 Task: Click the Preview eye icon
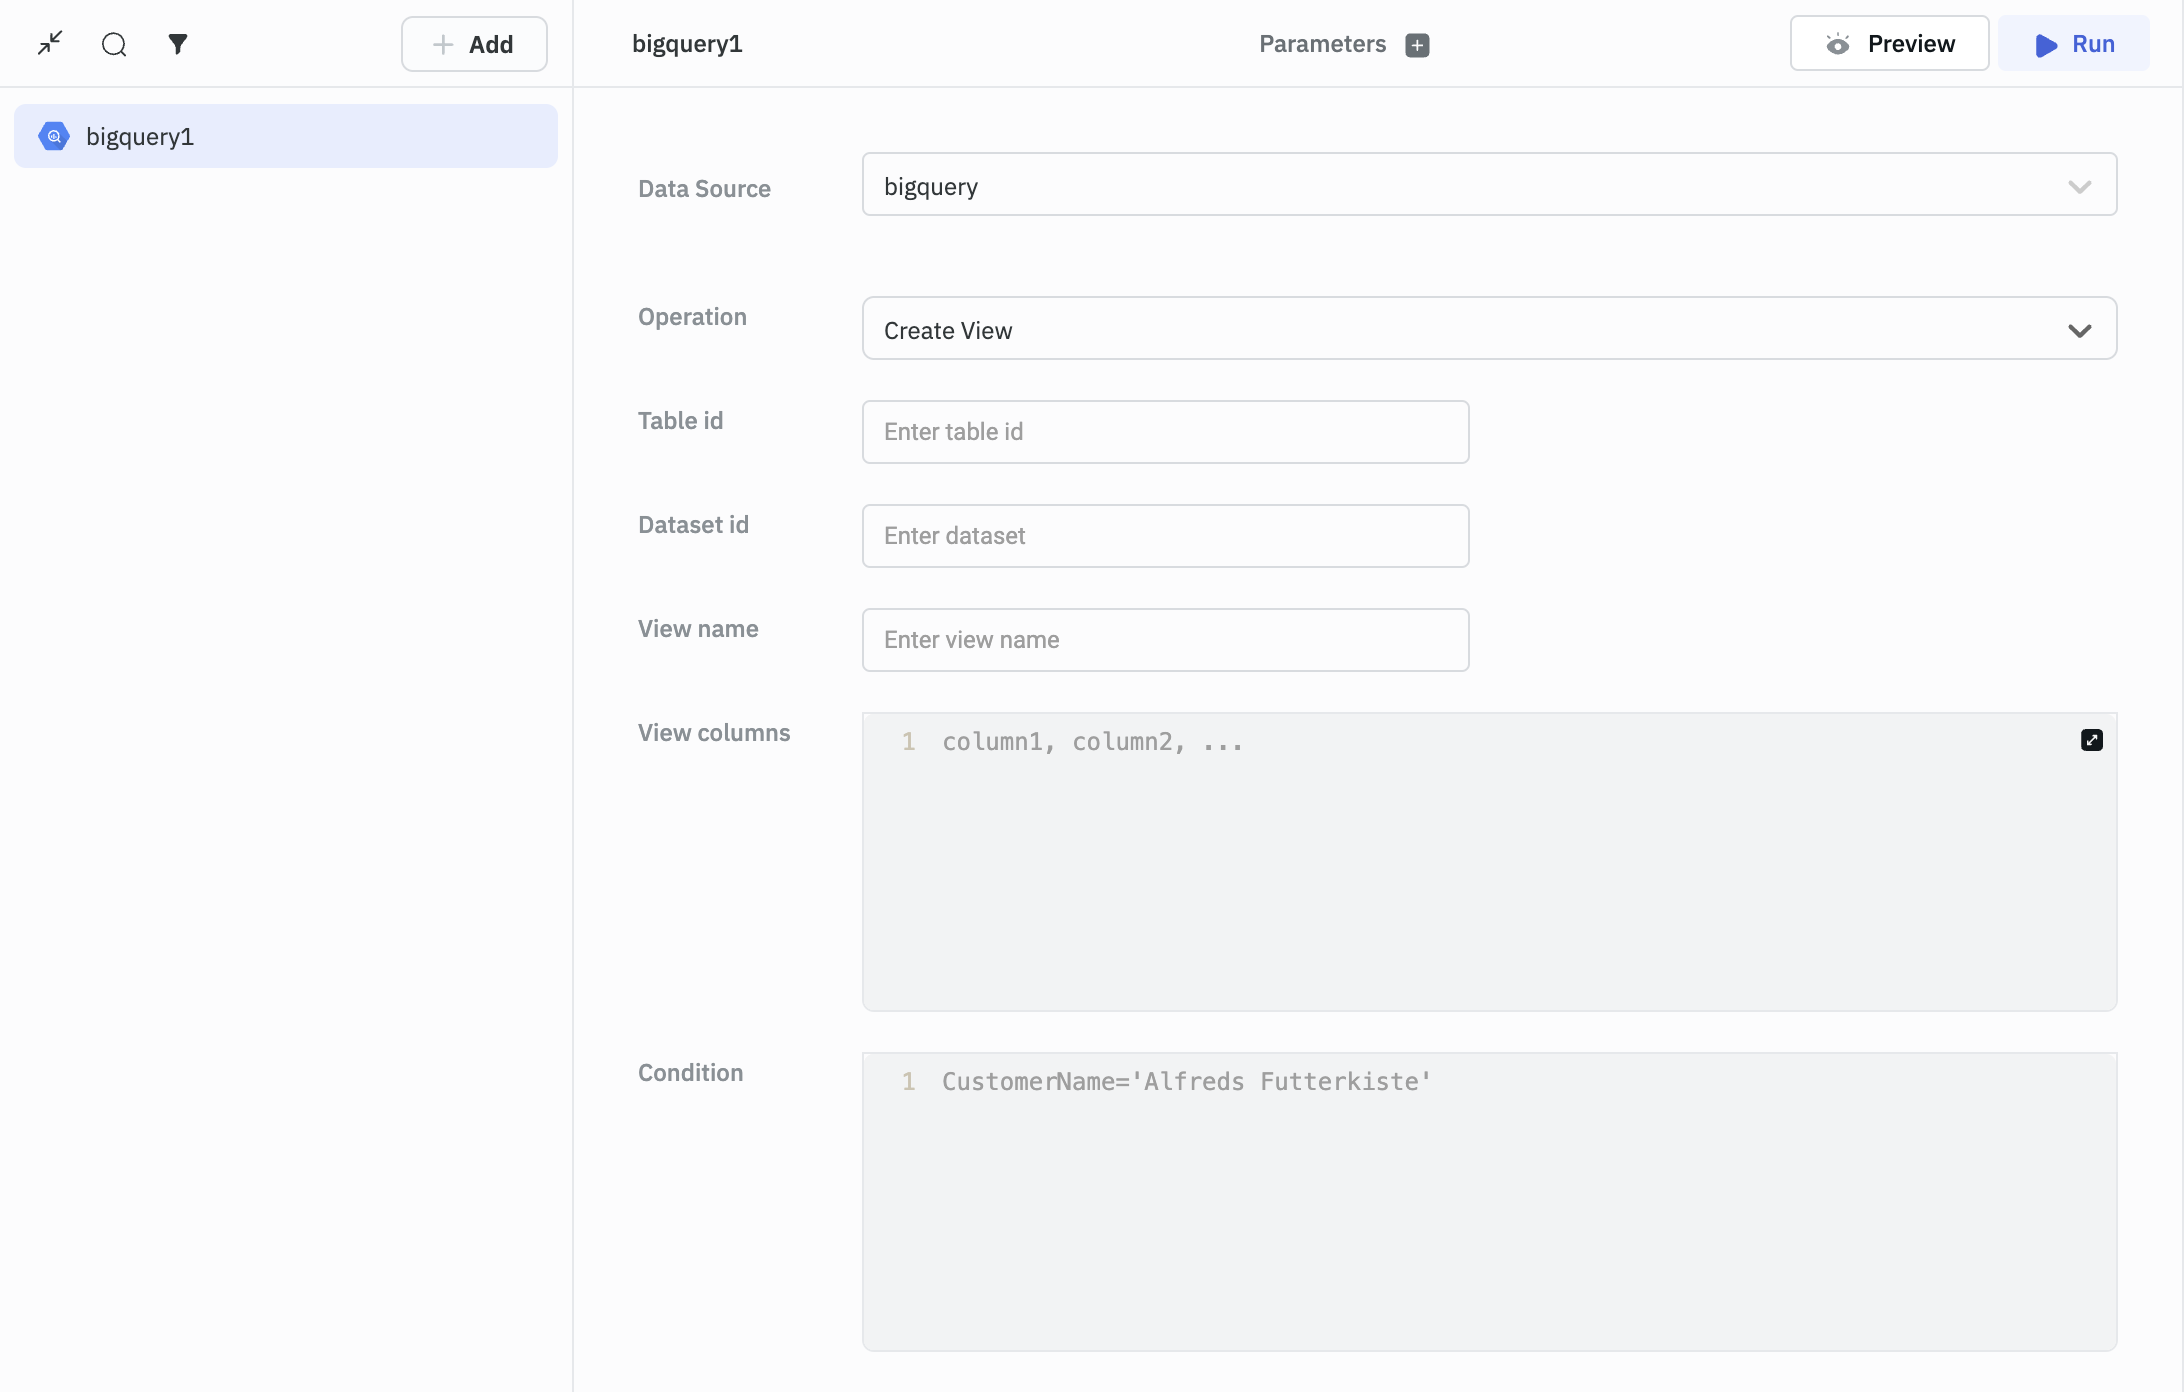(1837, 44)
